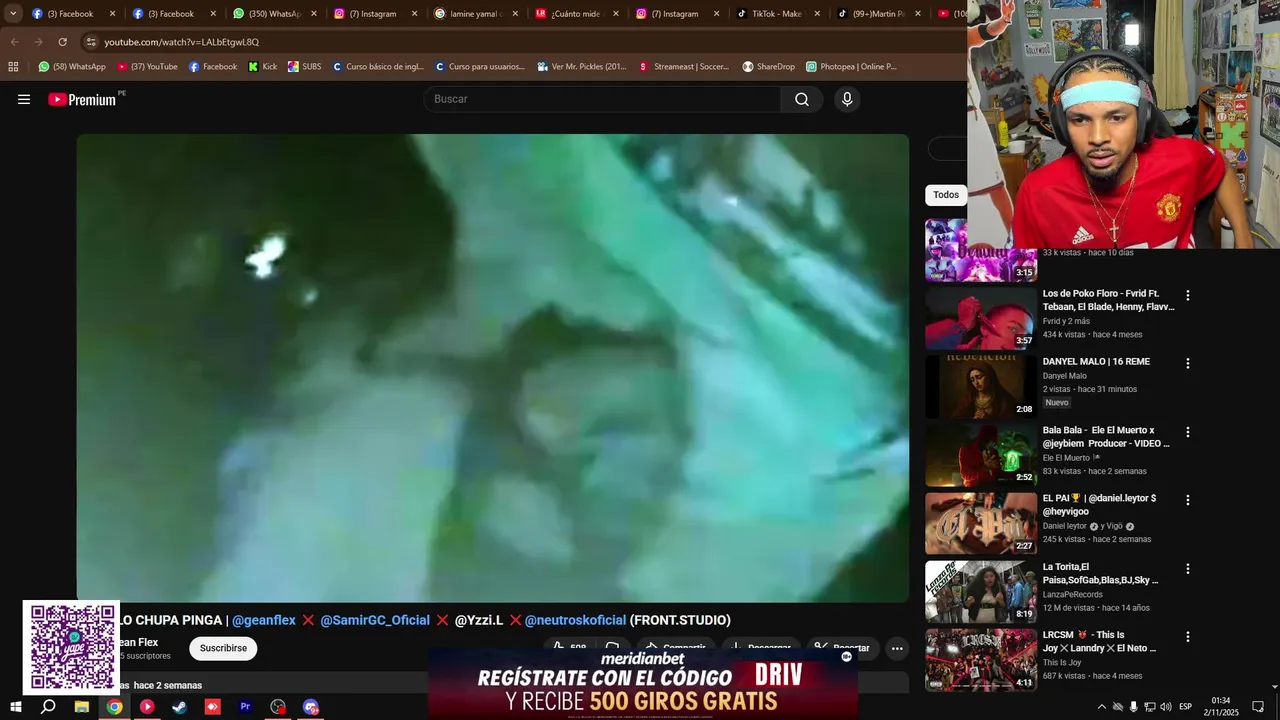Open the Photopea Online bookmark
Screen dimensions: 1280x720
pos(851,67)
